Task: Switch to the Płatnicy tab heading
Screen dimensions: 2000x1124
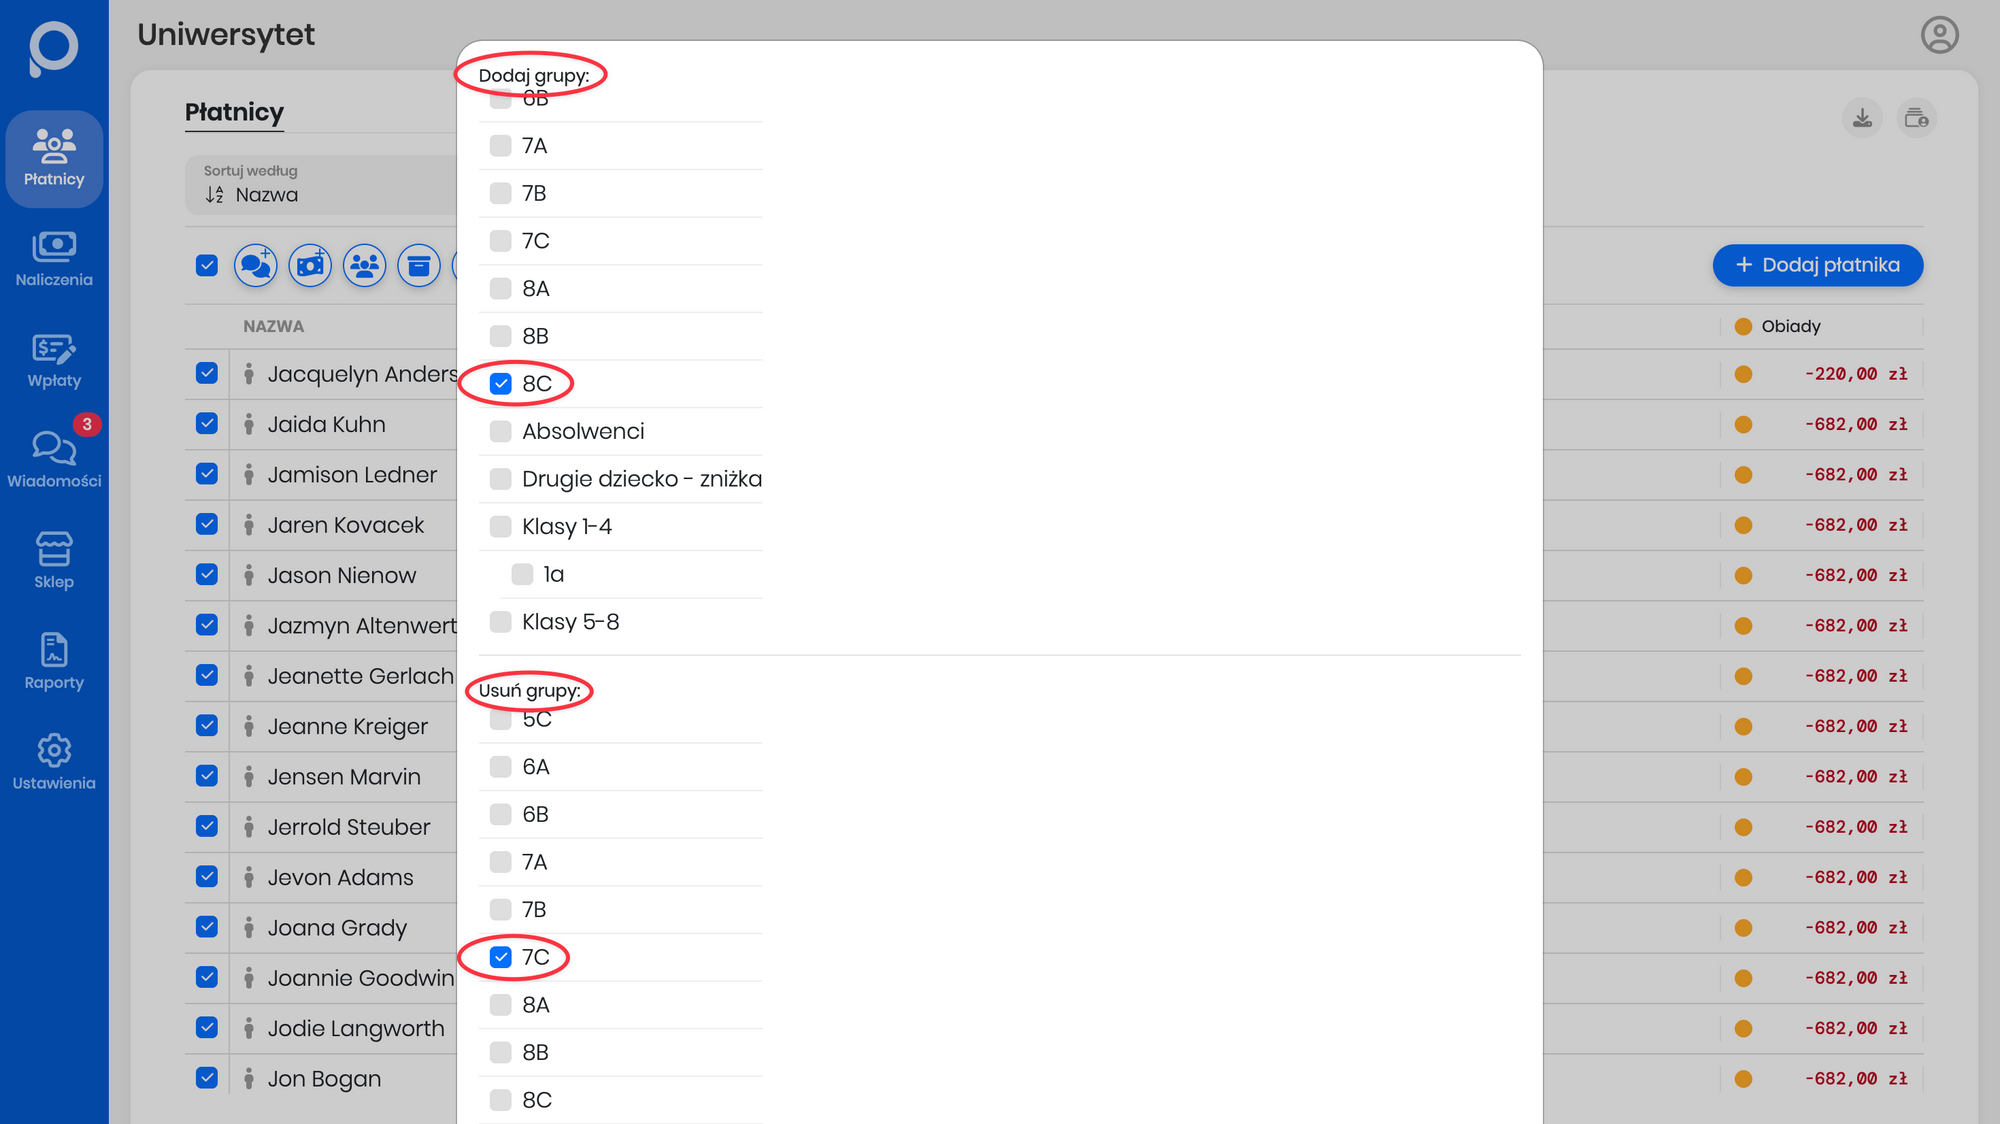Action: coord(234,112)
